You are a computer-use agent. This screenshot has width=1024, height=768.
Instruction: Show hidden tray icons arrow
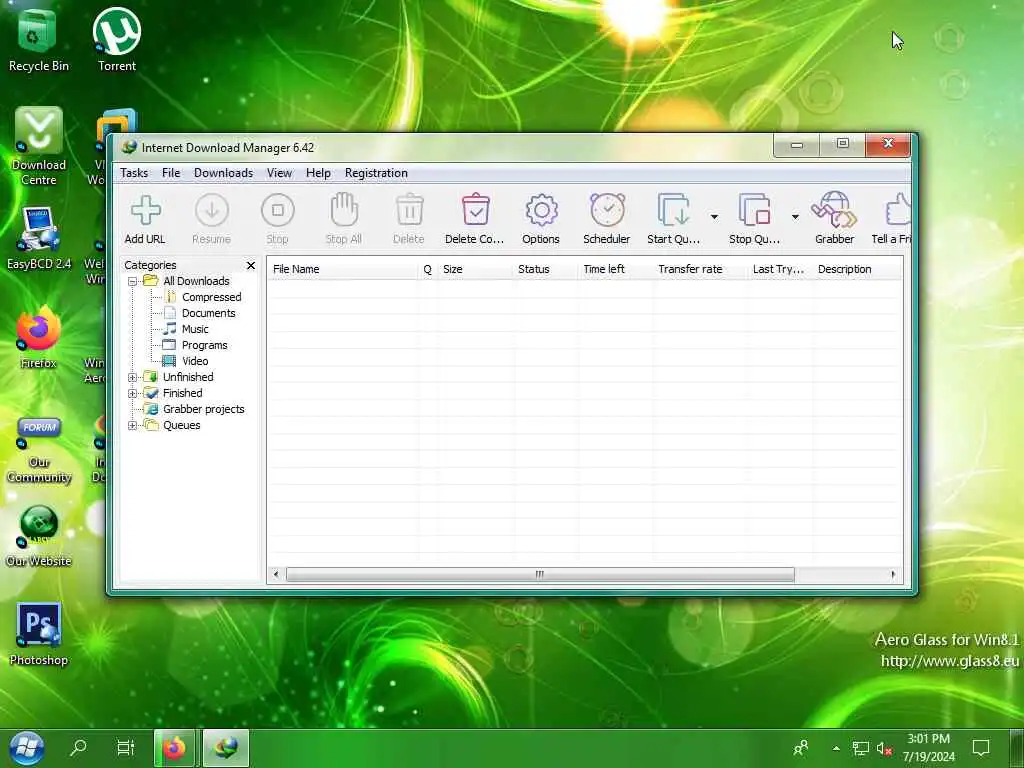[836, 748]
